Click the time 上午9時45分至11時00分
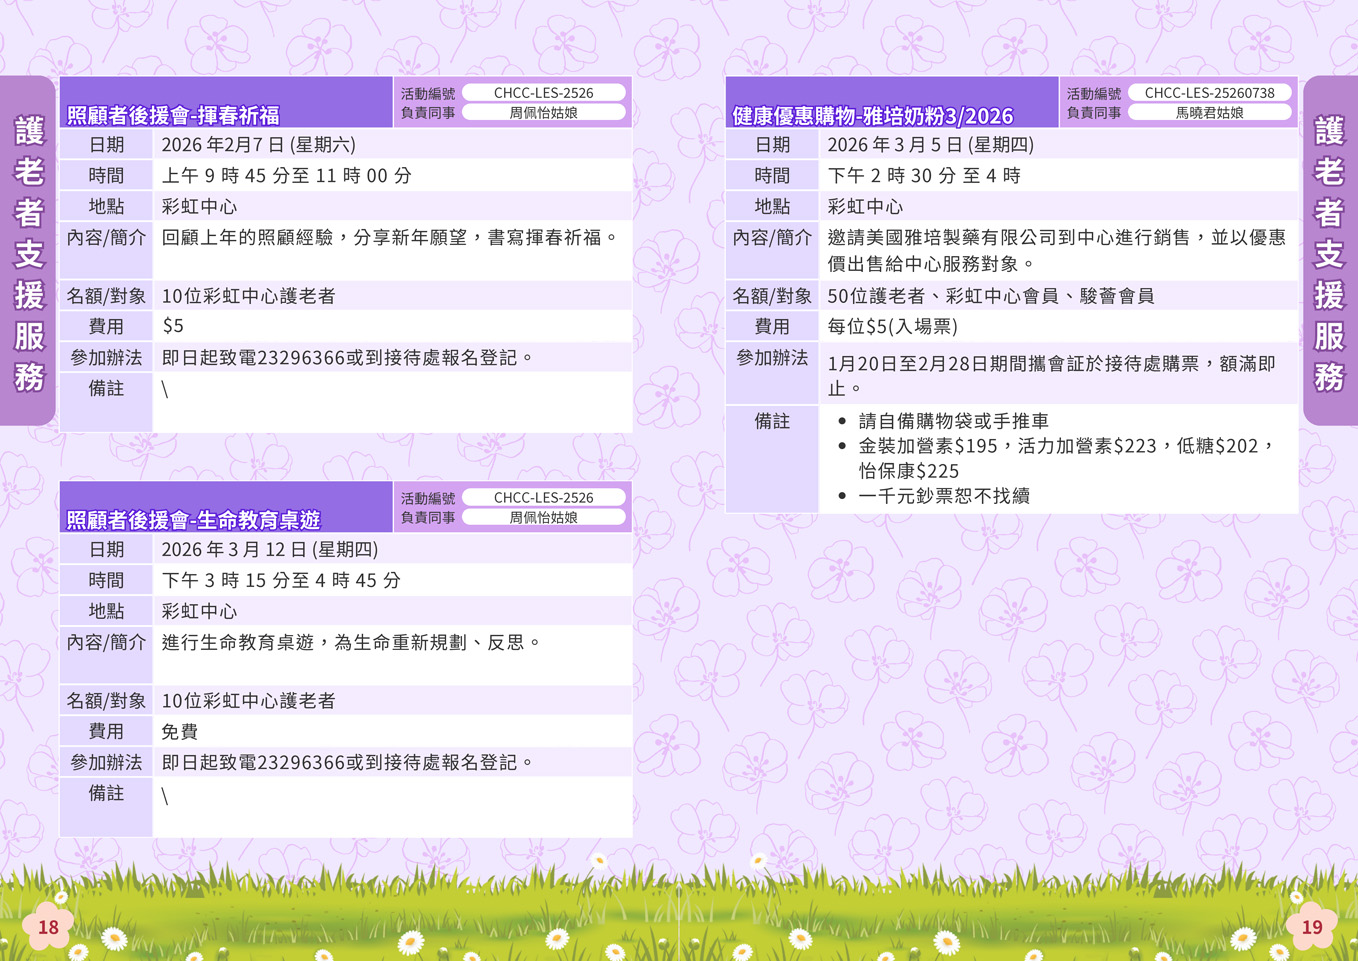The height and width of the screenshot is (961, 1358). tap(287, 176)
